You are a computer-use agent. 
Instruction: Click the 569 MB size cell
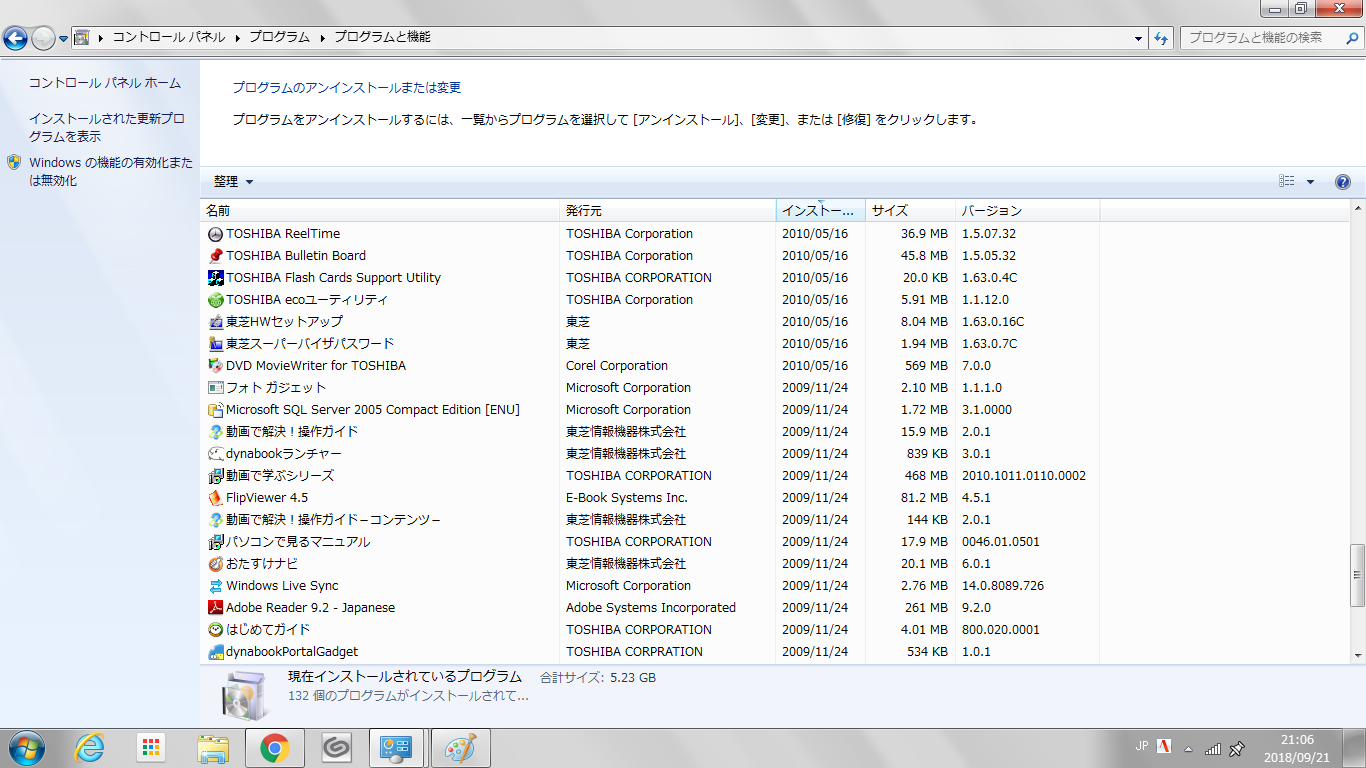pyautogui.click(x=925, y=366)
